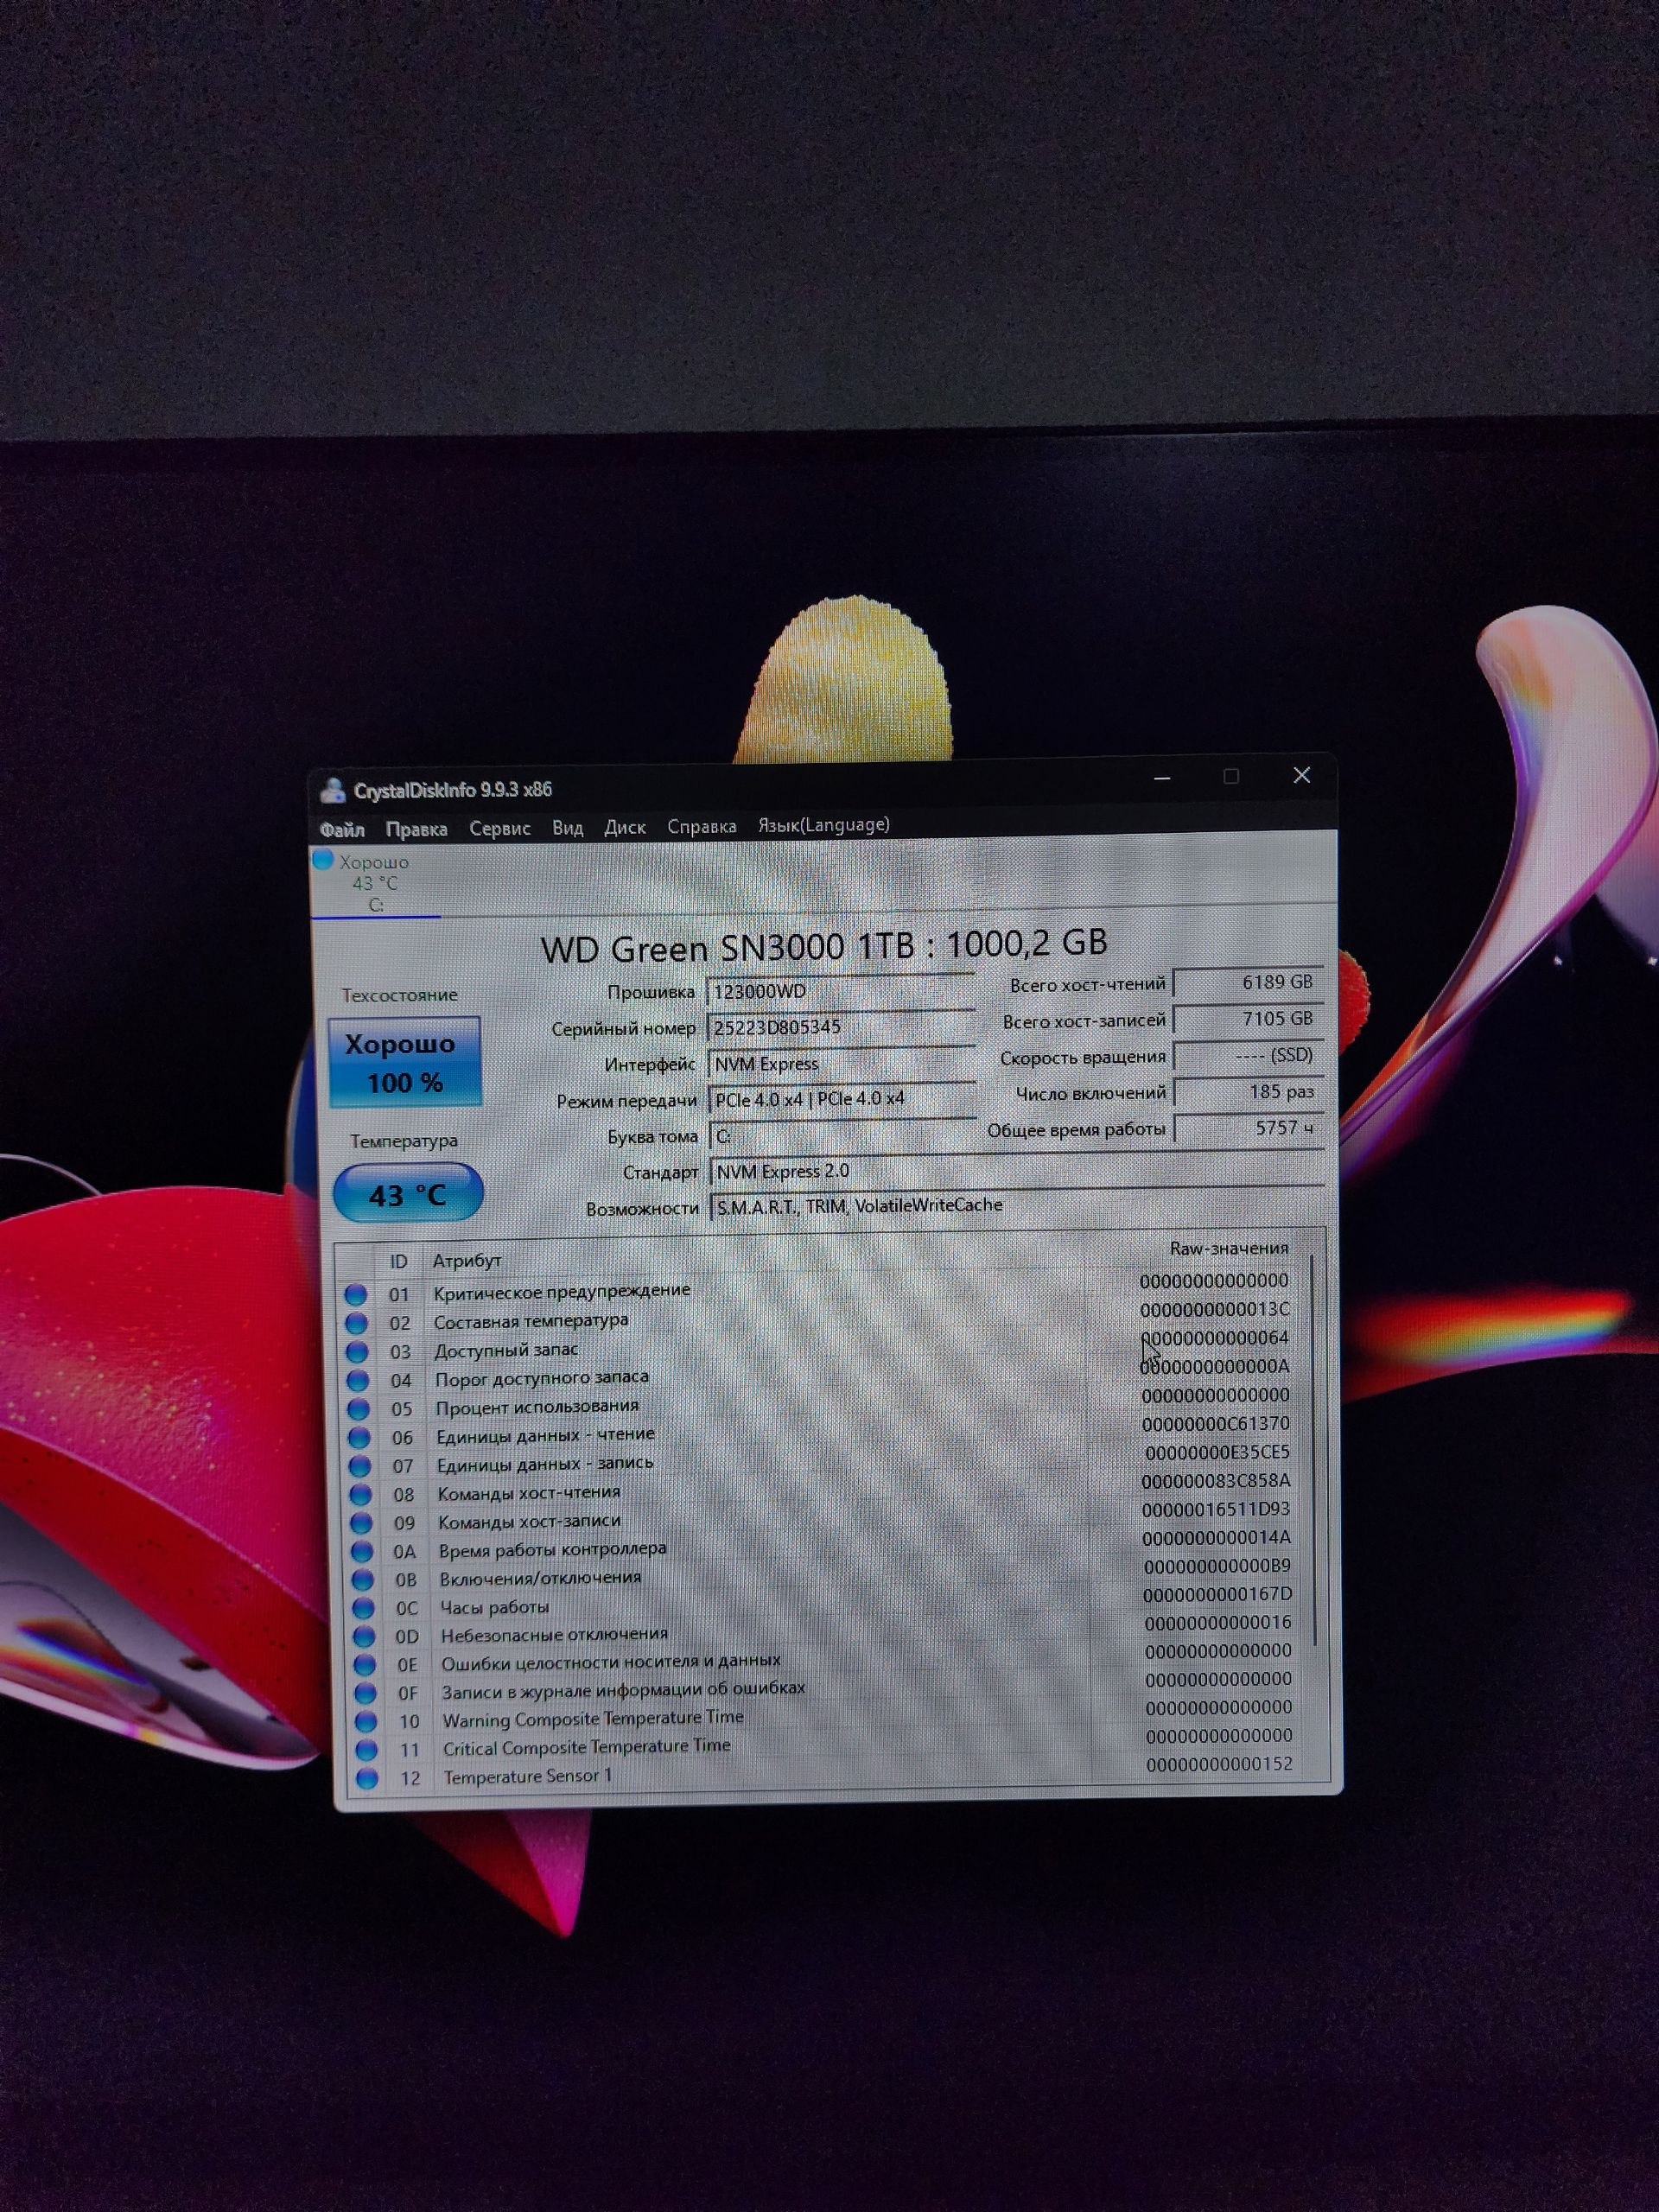Image resolution: width=1659 pixels, height=2212 pixels.
Task: Click the 5757 ч total working hours value
Action: (1247, 1128)
